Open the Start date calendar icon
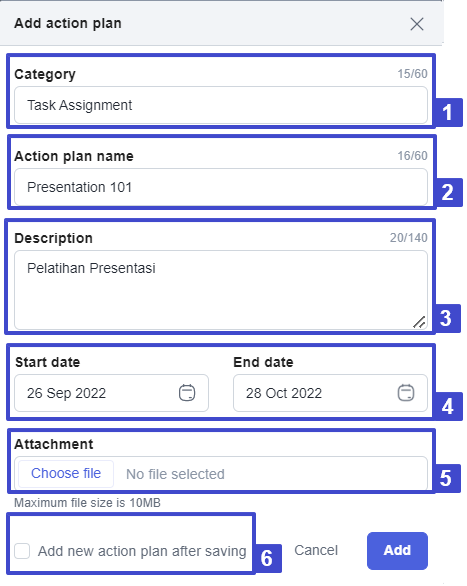The height and width of the screenshot is (586, 467). [x=187, y=393]
